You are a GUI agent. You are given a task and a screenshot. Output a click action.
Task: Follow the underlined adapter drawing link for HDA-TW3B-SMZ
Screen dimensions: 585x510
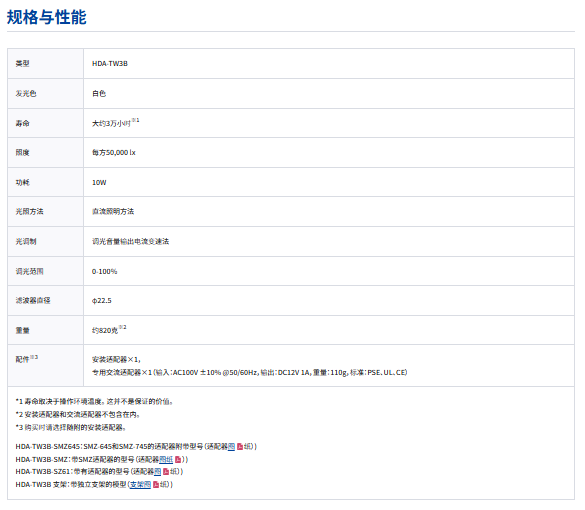point(166,459)
